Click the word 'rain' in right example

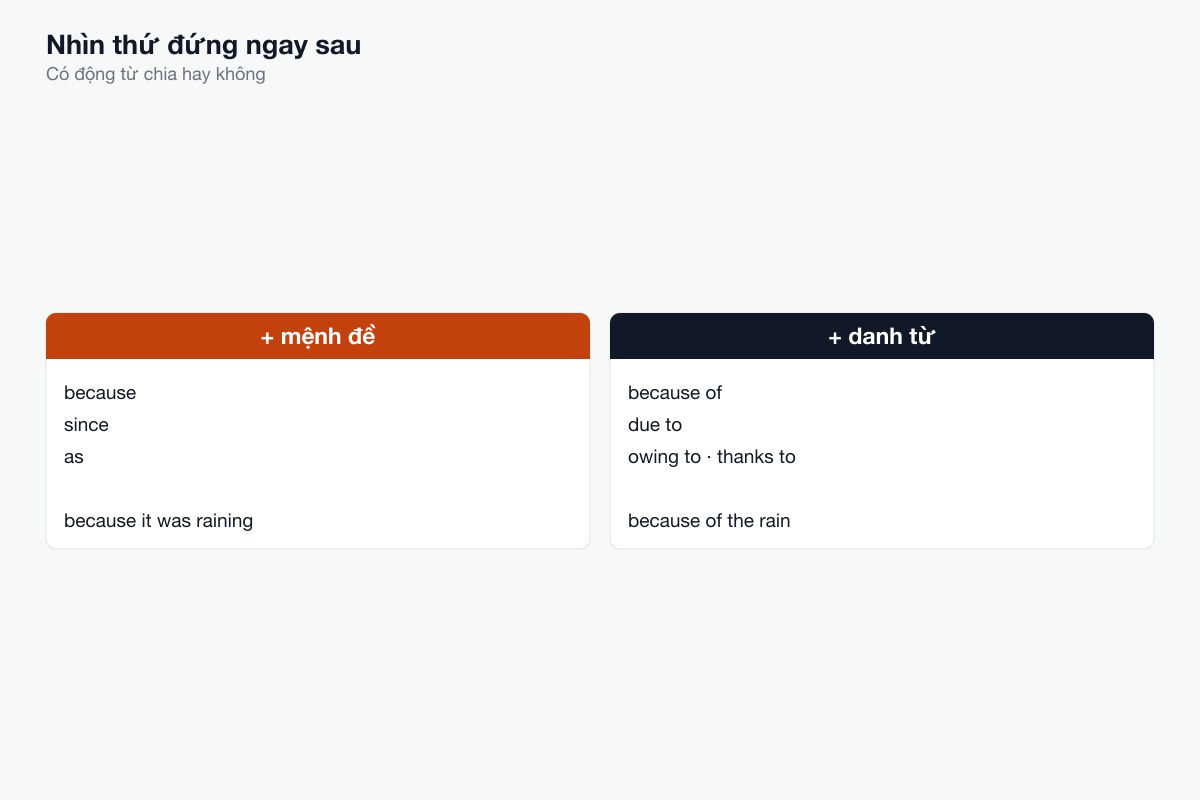click(773, 521)
